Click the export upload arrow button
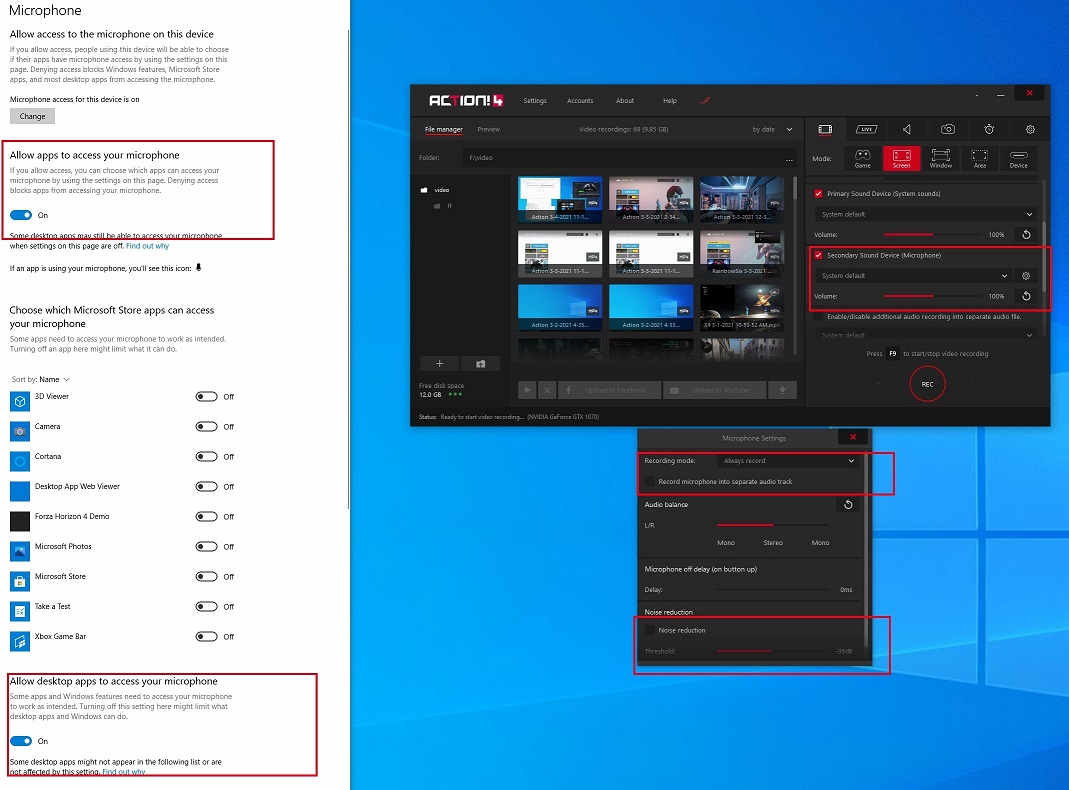1069x790 pixels. click(x=783, y=390)
